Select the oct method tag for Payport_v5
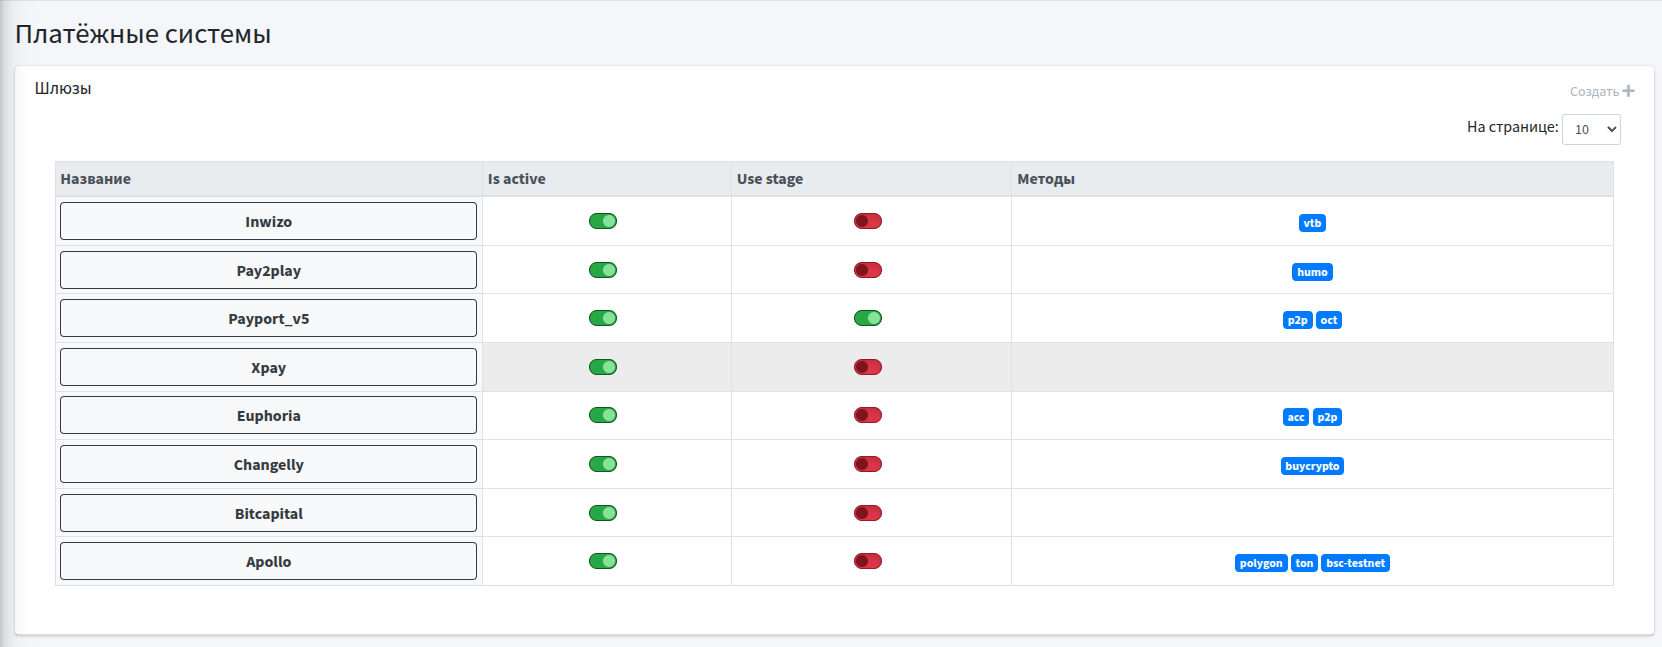Image resolution: width=1662 pixels, height=647 pixels. click(1328, 320)
